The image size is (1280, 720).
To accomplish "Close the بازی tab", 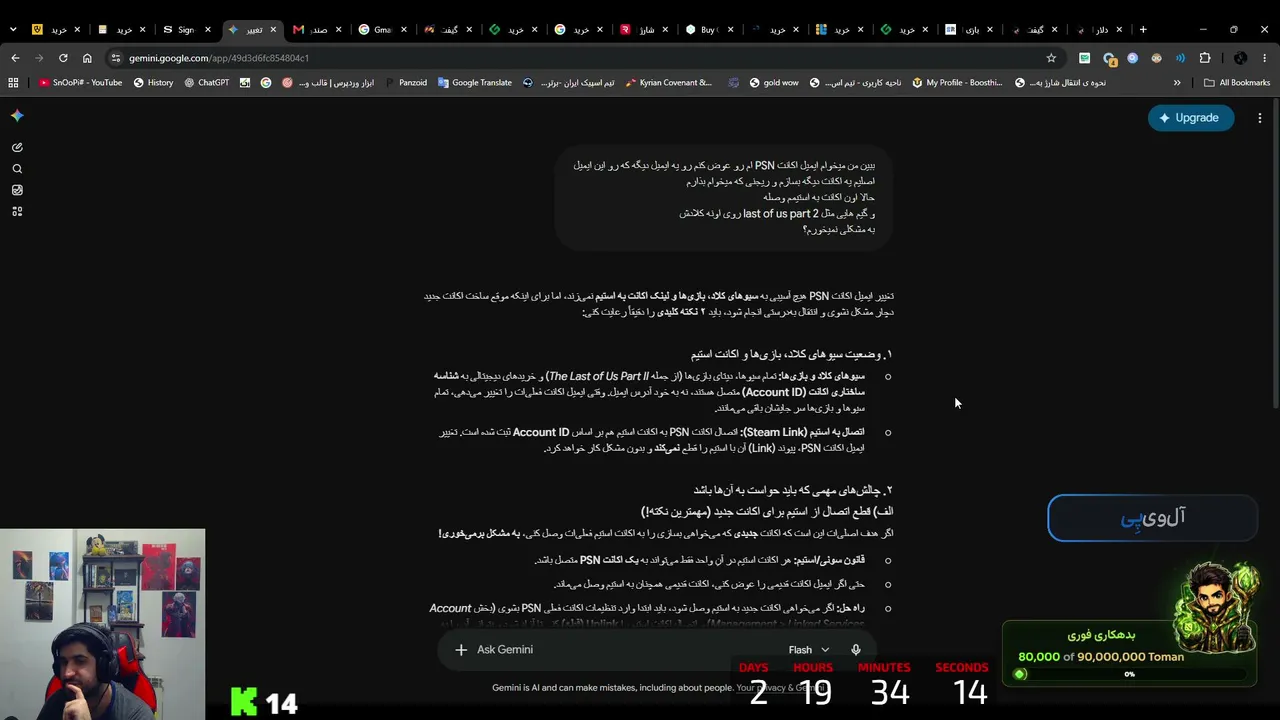I will pyautogui.click(x=991, y=30).
